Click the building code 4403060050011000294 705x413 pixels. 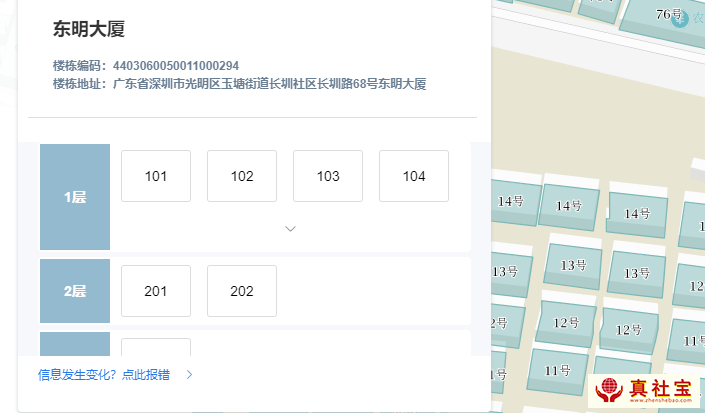(x=175, y=66)
